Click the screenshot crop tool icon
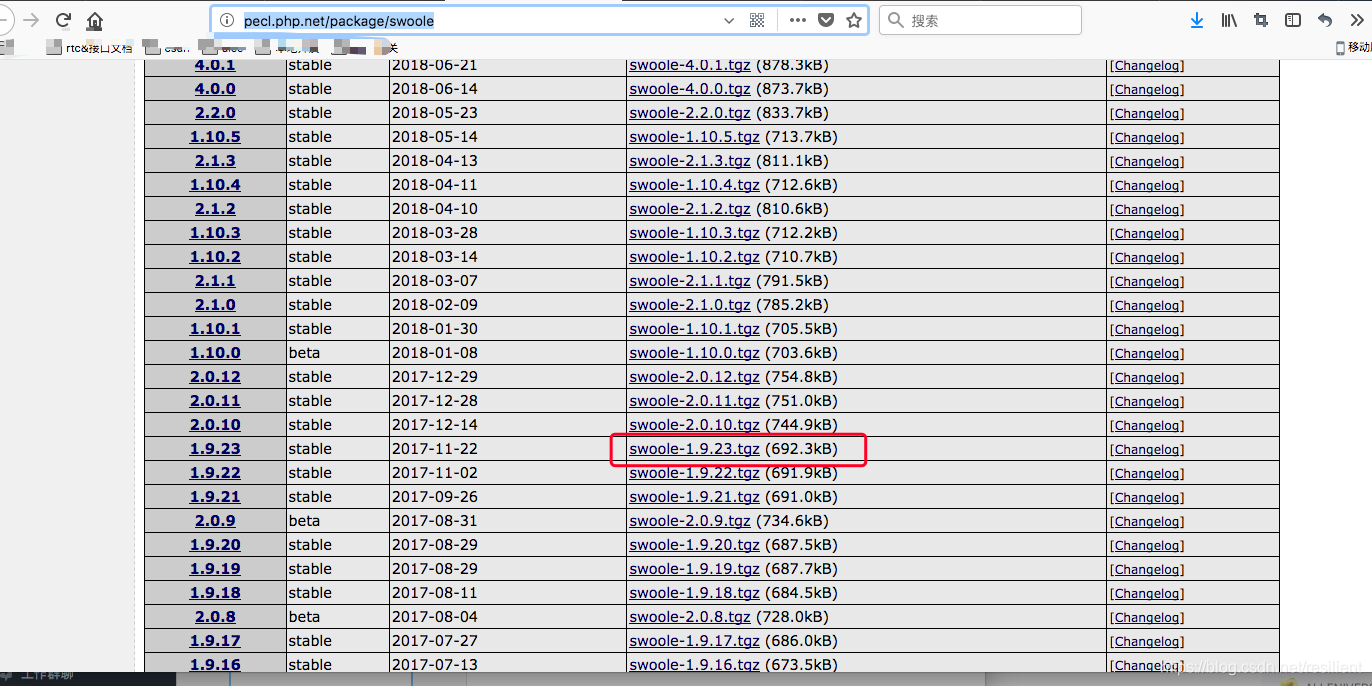1372x686 pixels. pyautogui.click(x=1261, y=20)
